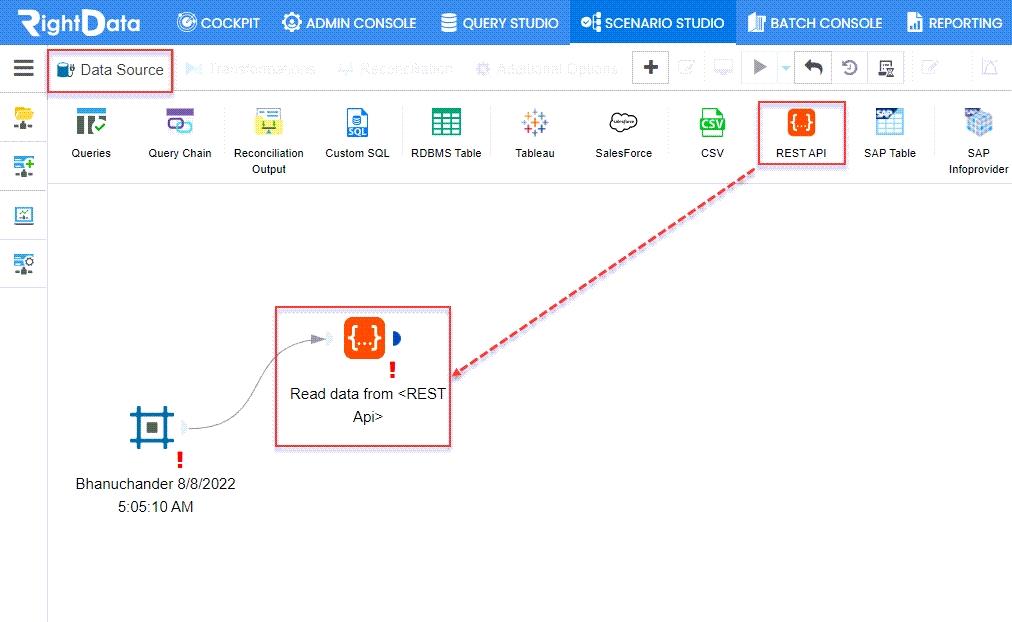Viewport: 1012px width, 622px height.
Task: Click the Query Chain icon
Action: [x=180, y=124]
